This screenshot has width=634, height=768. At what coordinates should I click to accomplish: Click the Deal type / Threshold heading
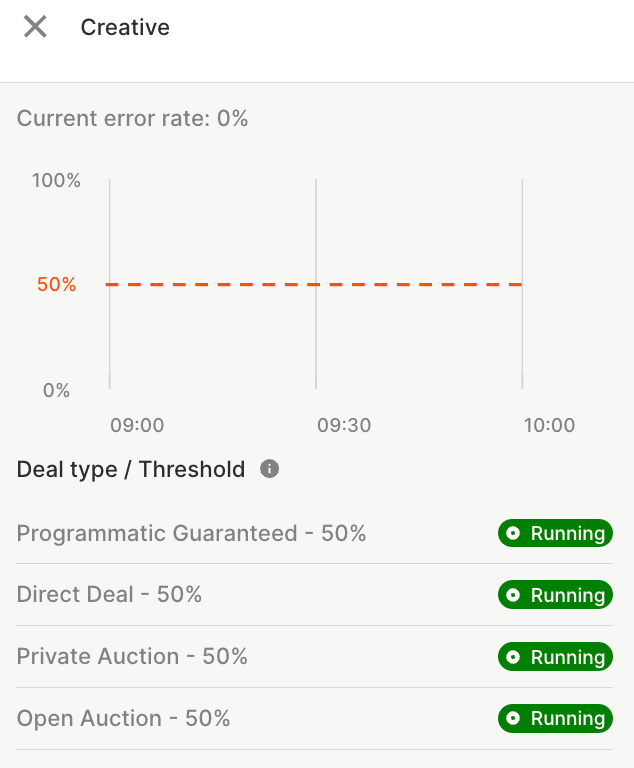(131, 469)
